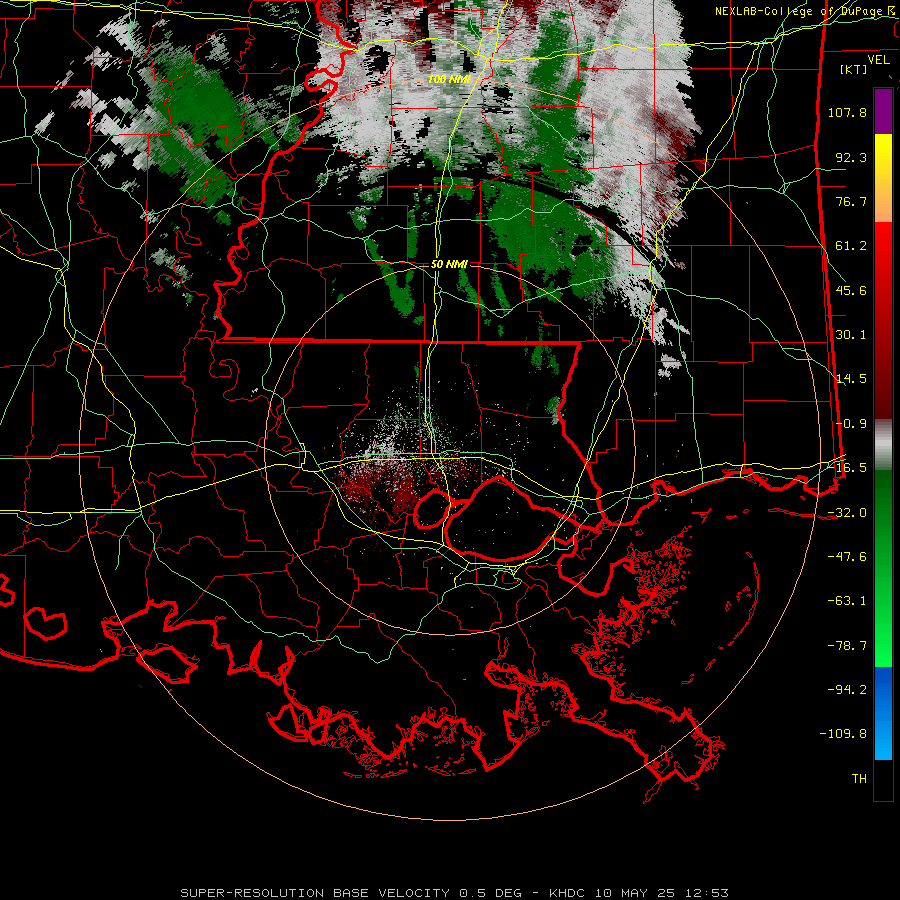Screen dimensions: 900x900
Task: Select the -32.0 velocity scale value
Action: (x=847, y=512)
